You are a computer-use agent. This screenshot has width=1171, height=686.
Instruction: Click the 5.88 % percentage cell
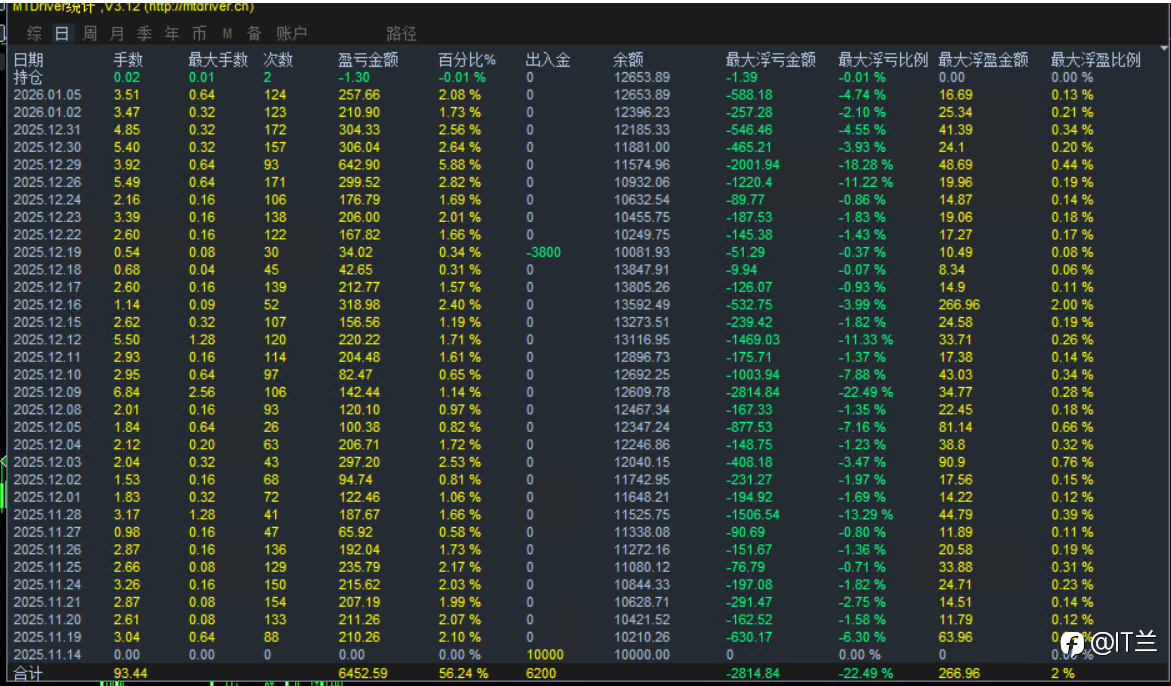459,165
